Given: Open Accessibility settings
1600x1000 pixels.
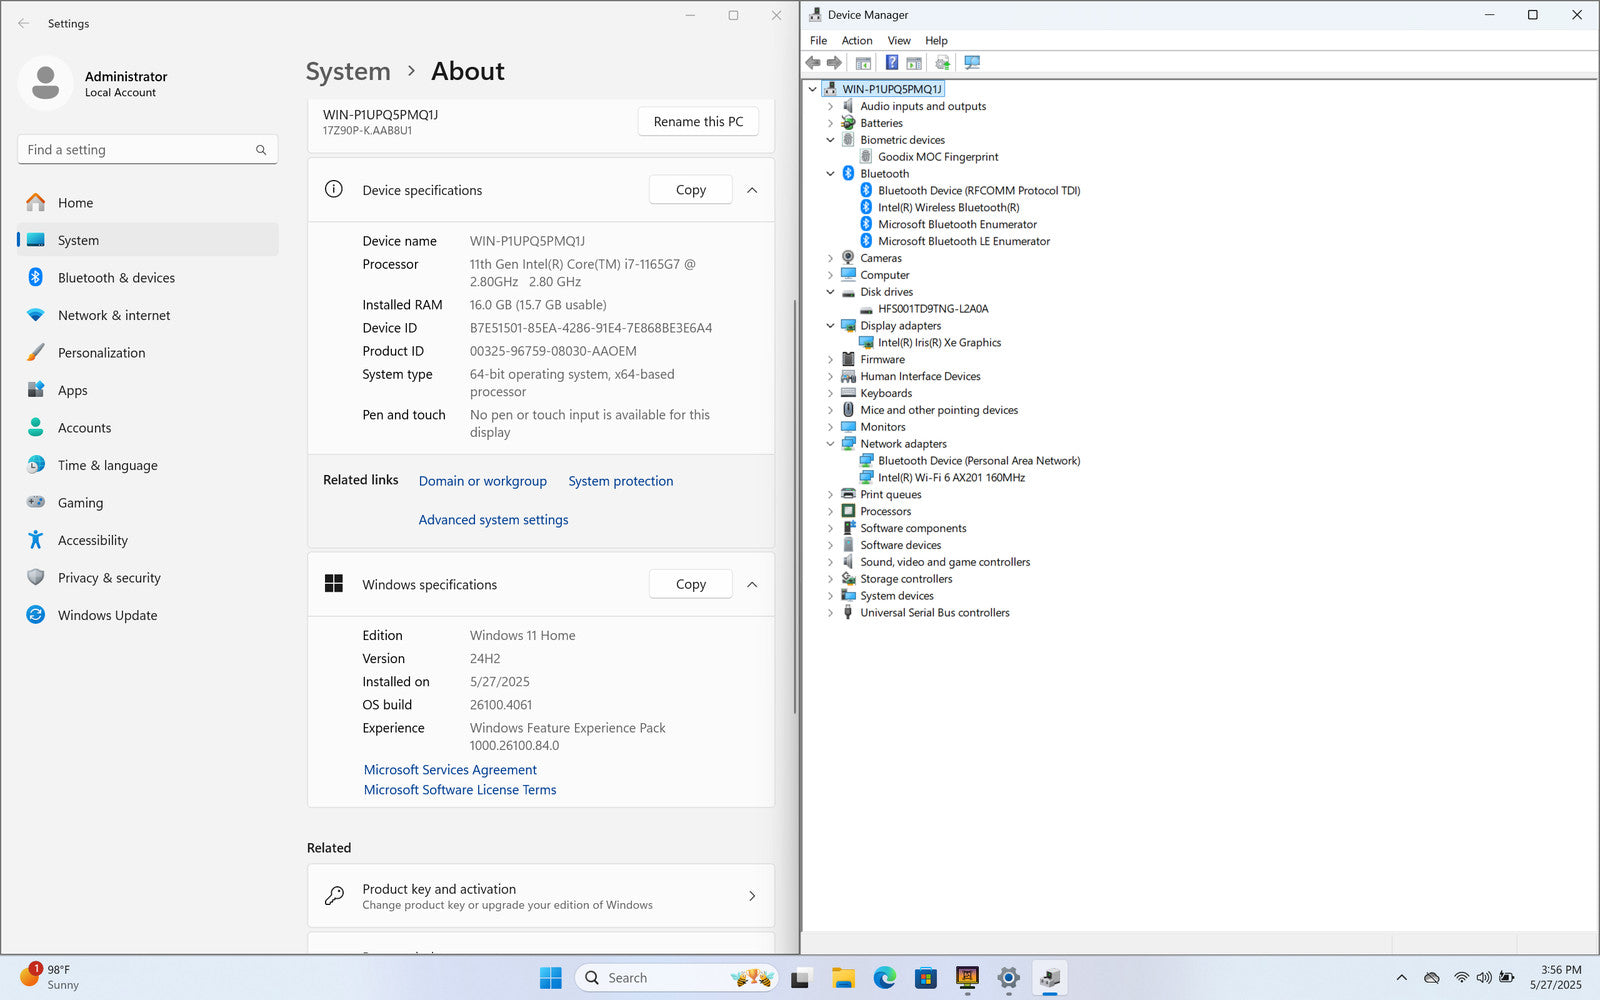Looking at the screenshot, I should click(148, 540).
